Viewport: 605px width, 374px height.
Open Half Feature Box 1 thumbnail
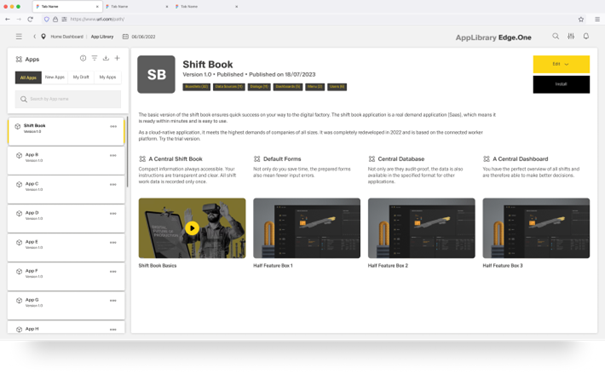307,228
